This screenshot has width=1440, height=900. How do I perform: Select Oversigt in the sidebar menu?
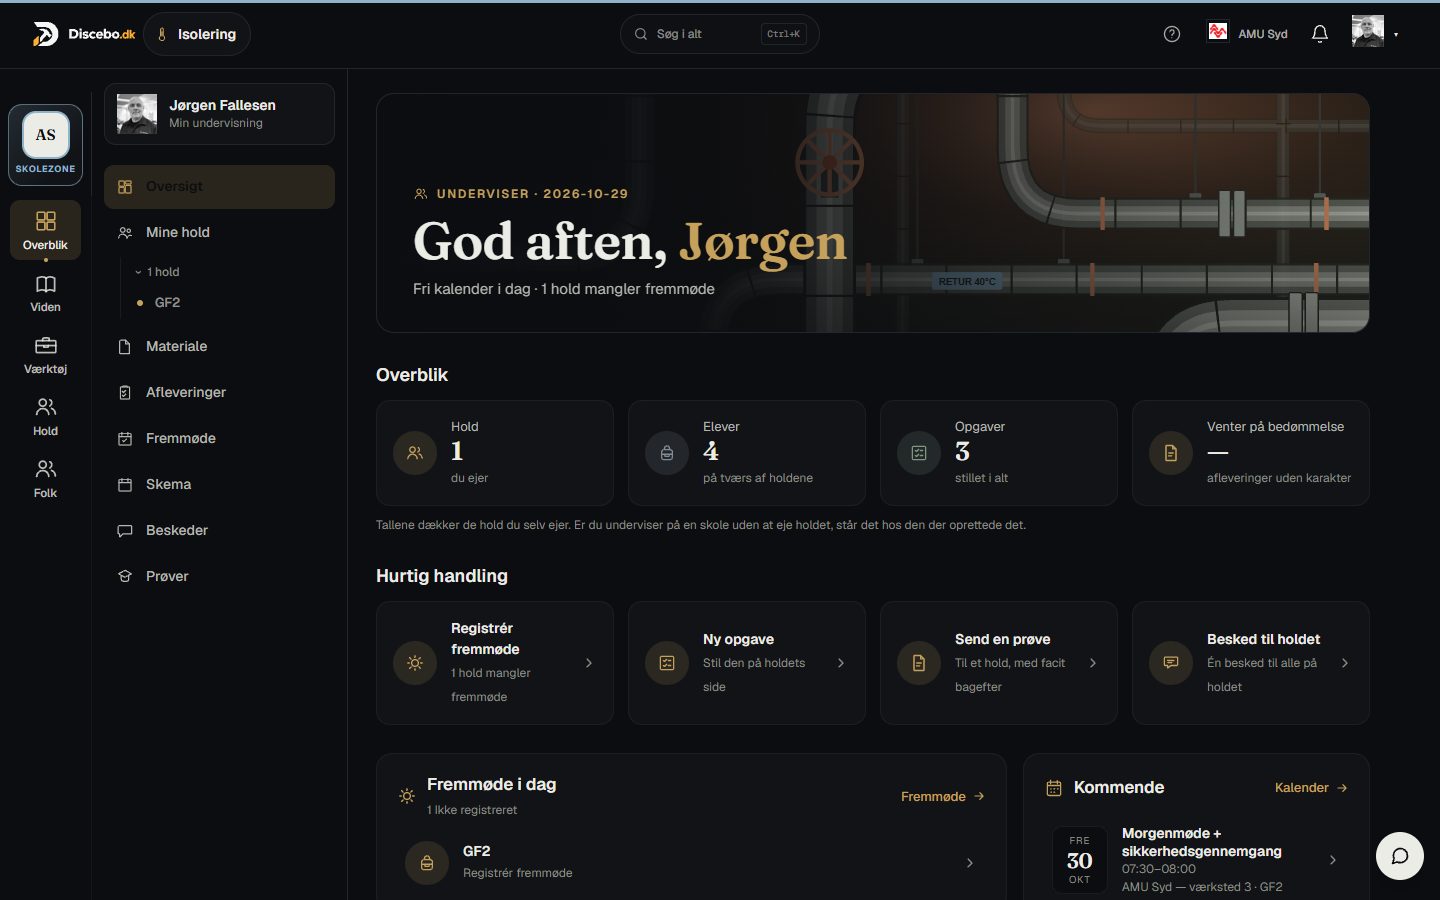[x=219, y=187]
